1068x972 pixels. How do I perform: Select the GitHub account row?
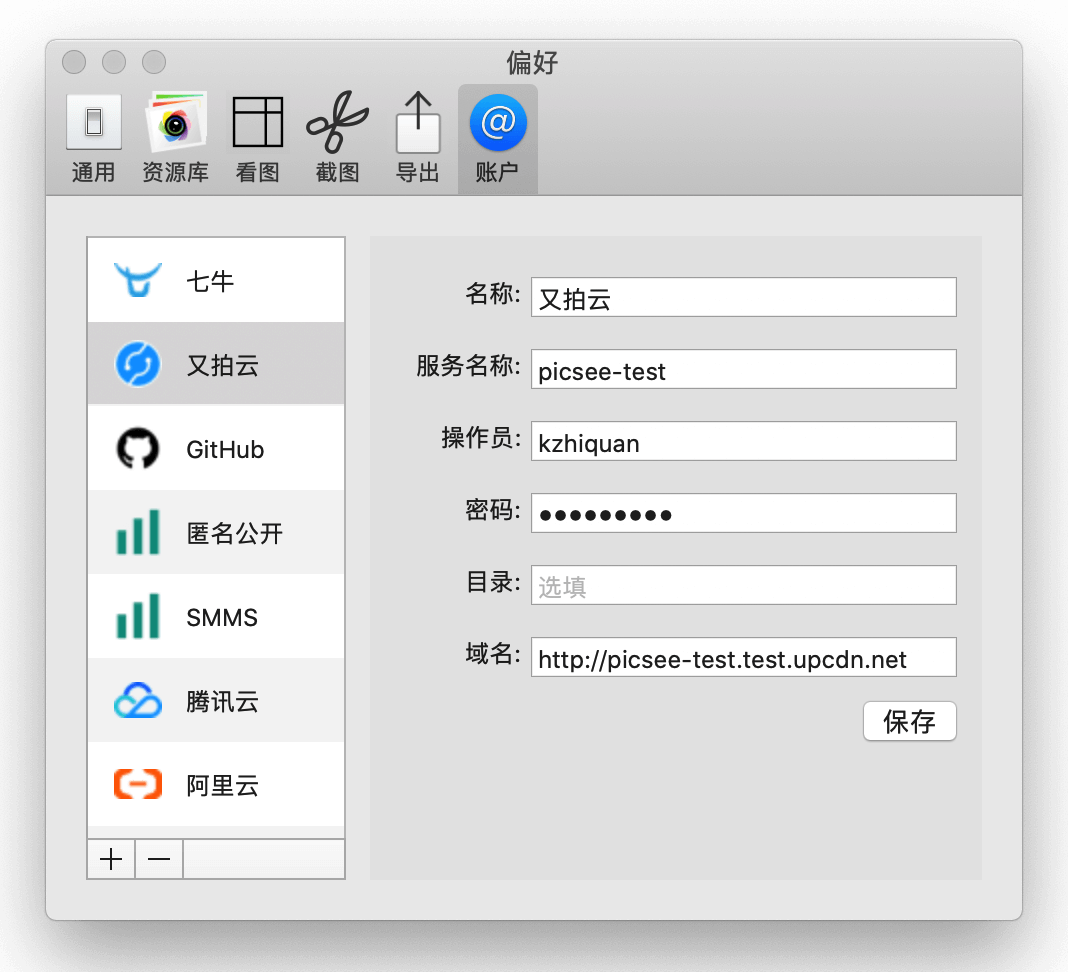pyautogui.click(x=216, y=448)
